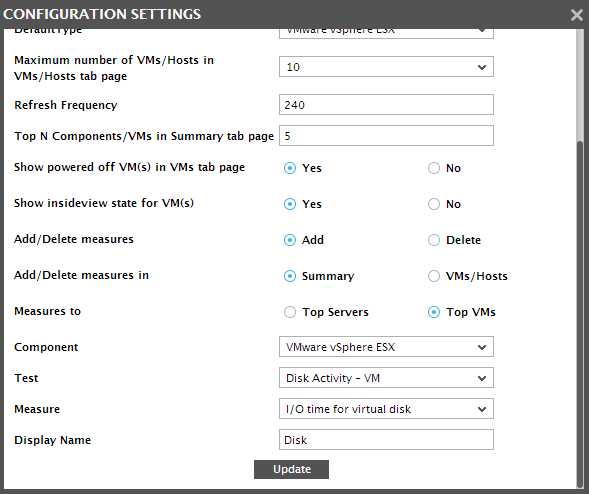The height and width of the screenshot is (494, 589).
Task: Click the 'Component' label text
Action: pos(46,347)
